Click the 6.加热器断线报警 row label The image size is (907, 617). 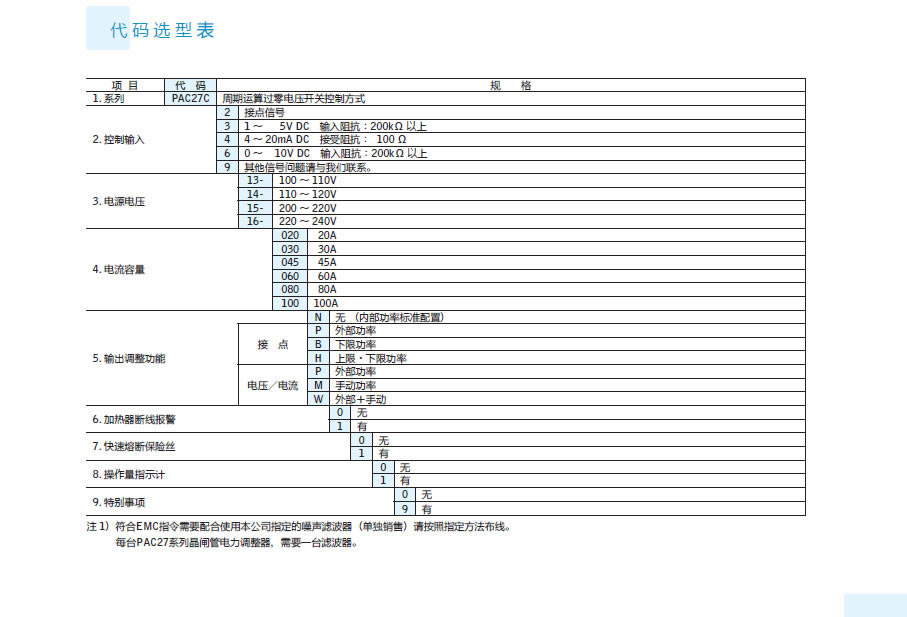pos(134,419)
